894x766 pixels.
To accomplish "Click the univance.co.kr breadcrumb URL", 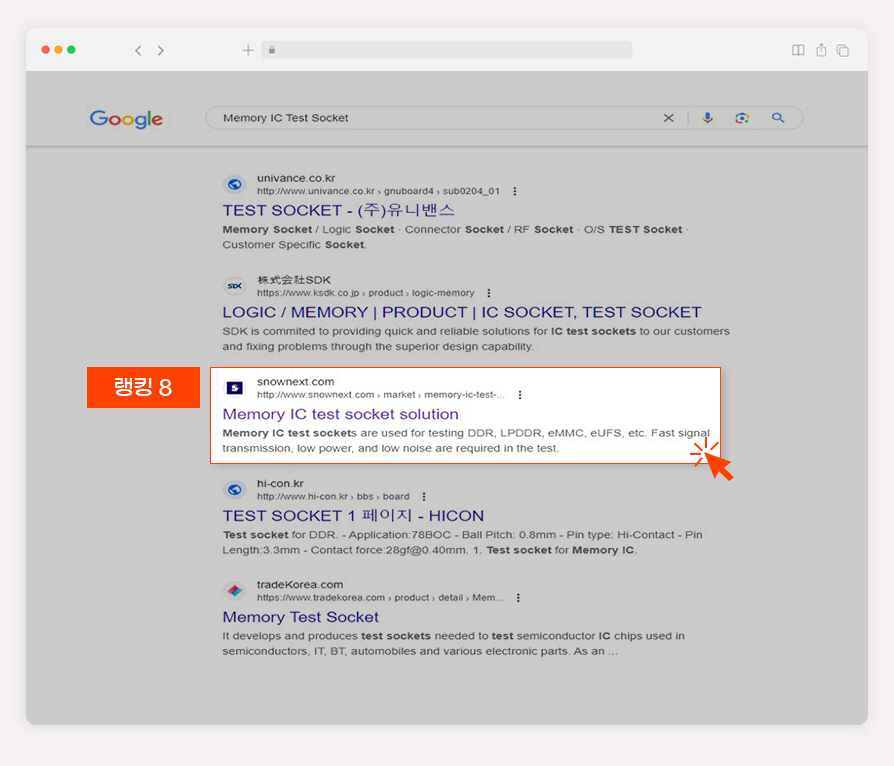I will (x=378, y=191).
